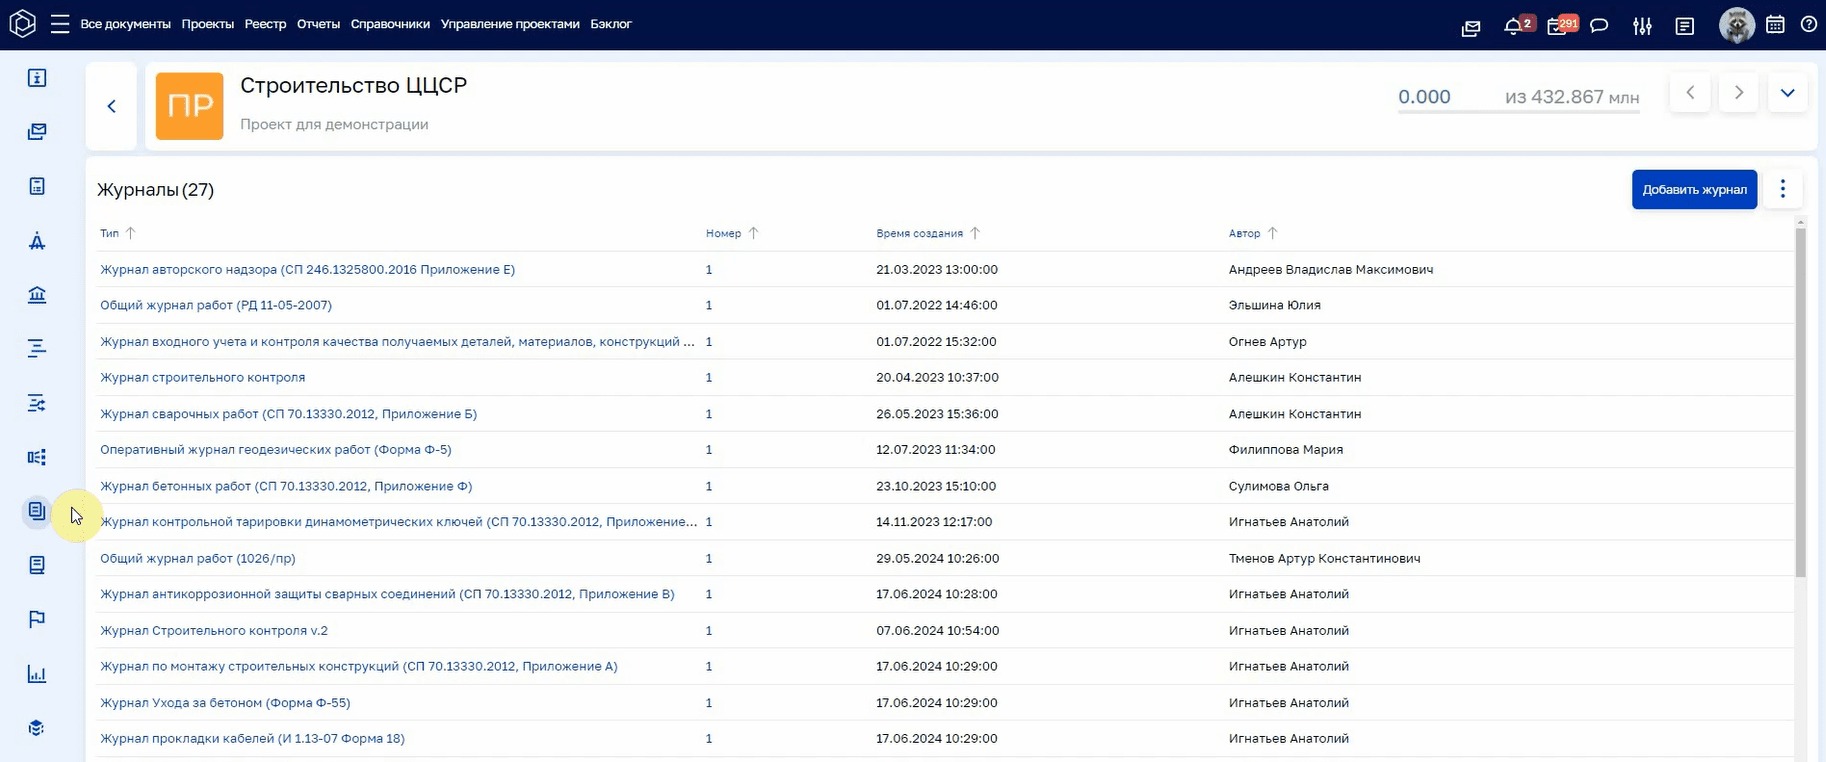The height and width of the screenshot is (762, 1826).
Task: Click the Добавить журнал button
Action: click(1694, 190)
